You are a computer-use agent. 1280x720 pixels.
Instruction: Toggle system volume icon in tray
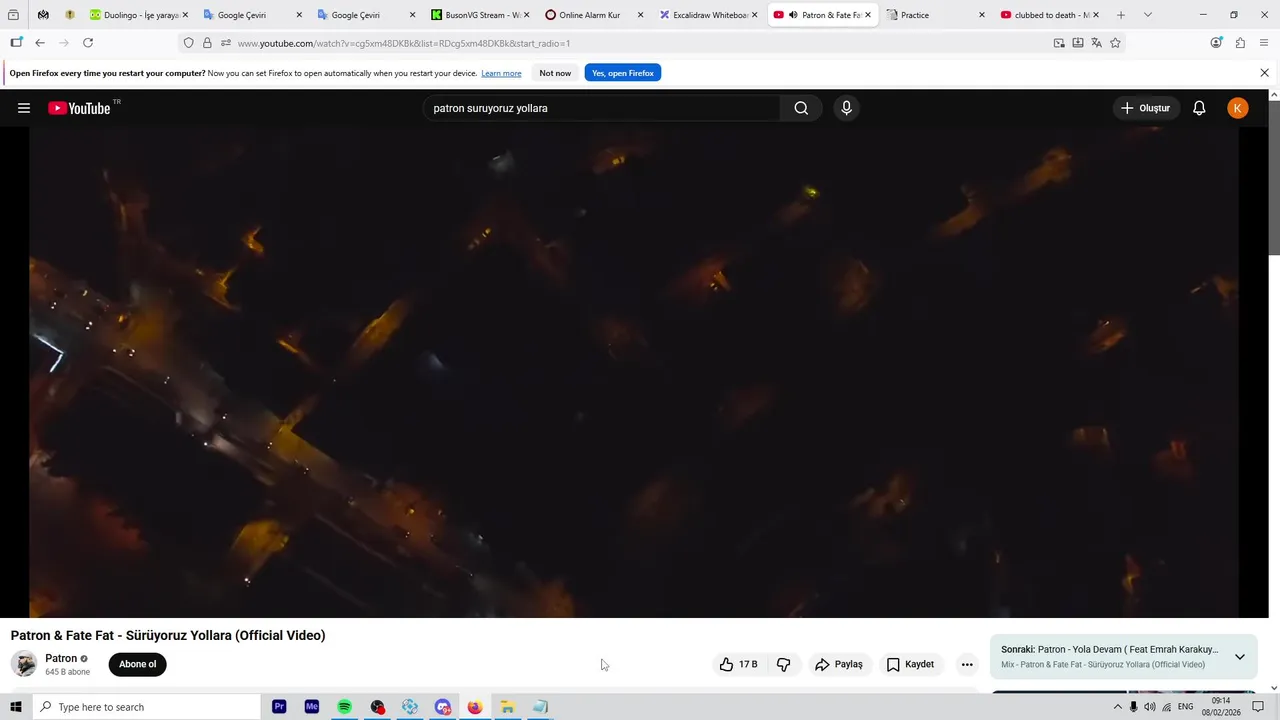tap(1150, 707)
